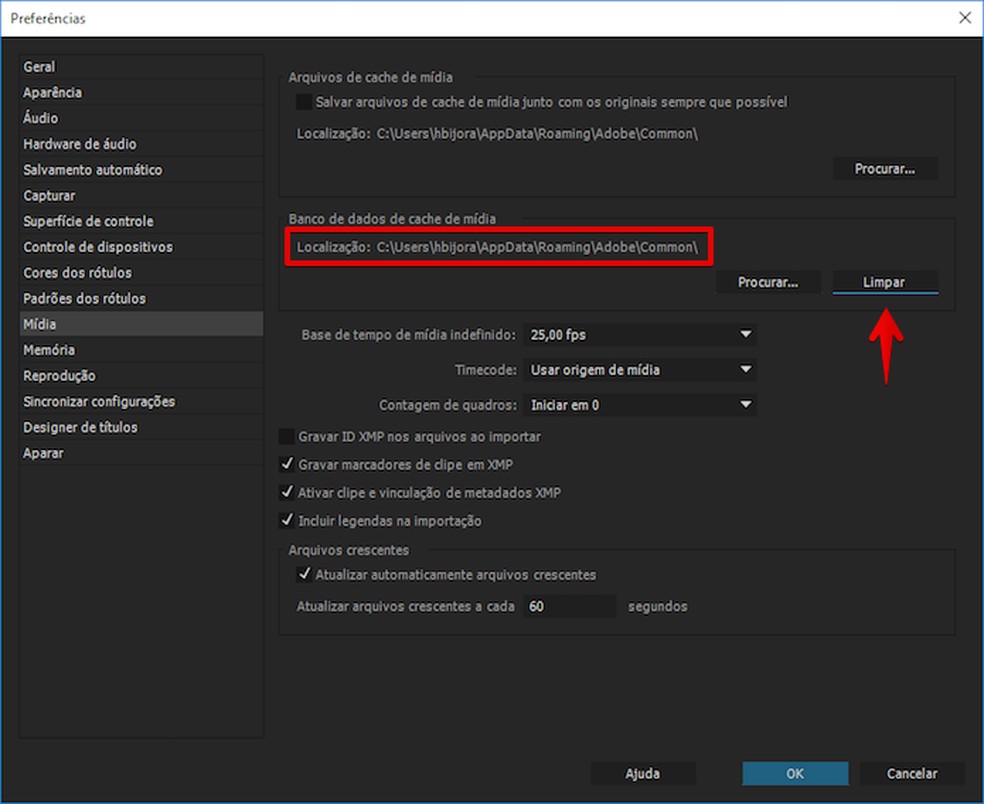Select Superfície de controle
Screen dimensions: 984x804
(x=141, y=221)
